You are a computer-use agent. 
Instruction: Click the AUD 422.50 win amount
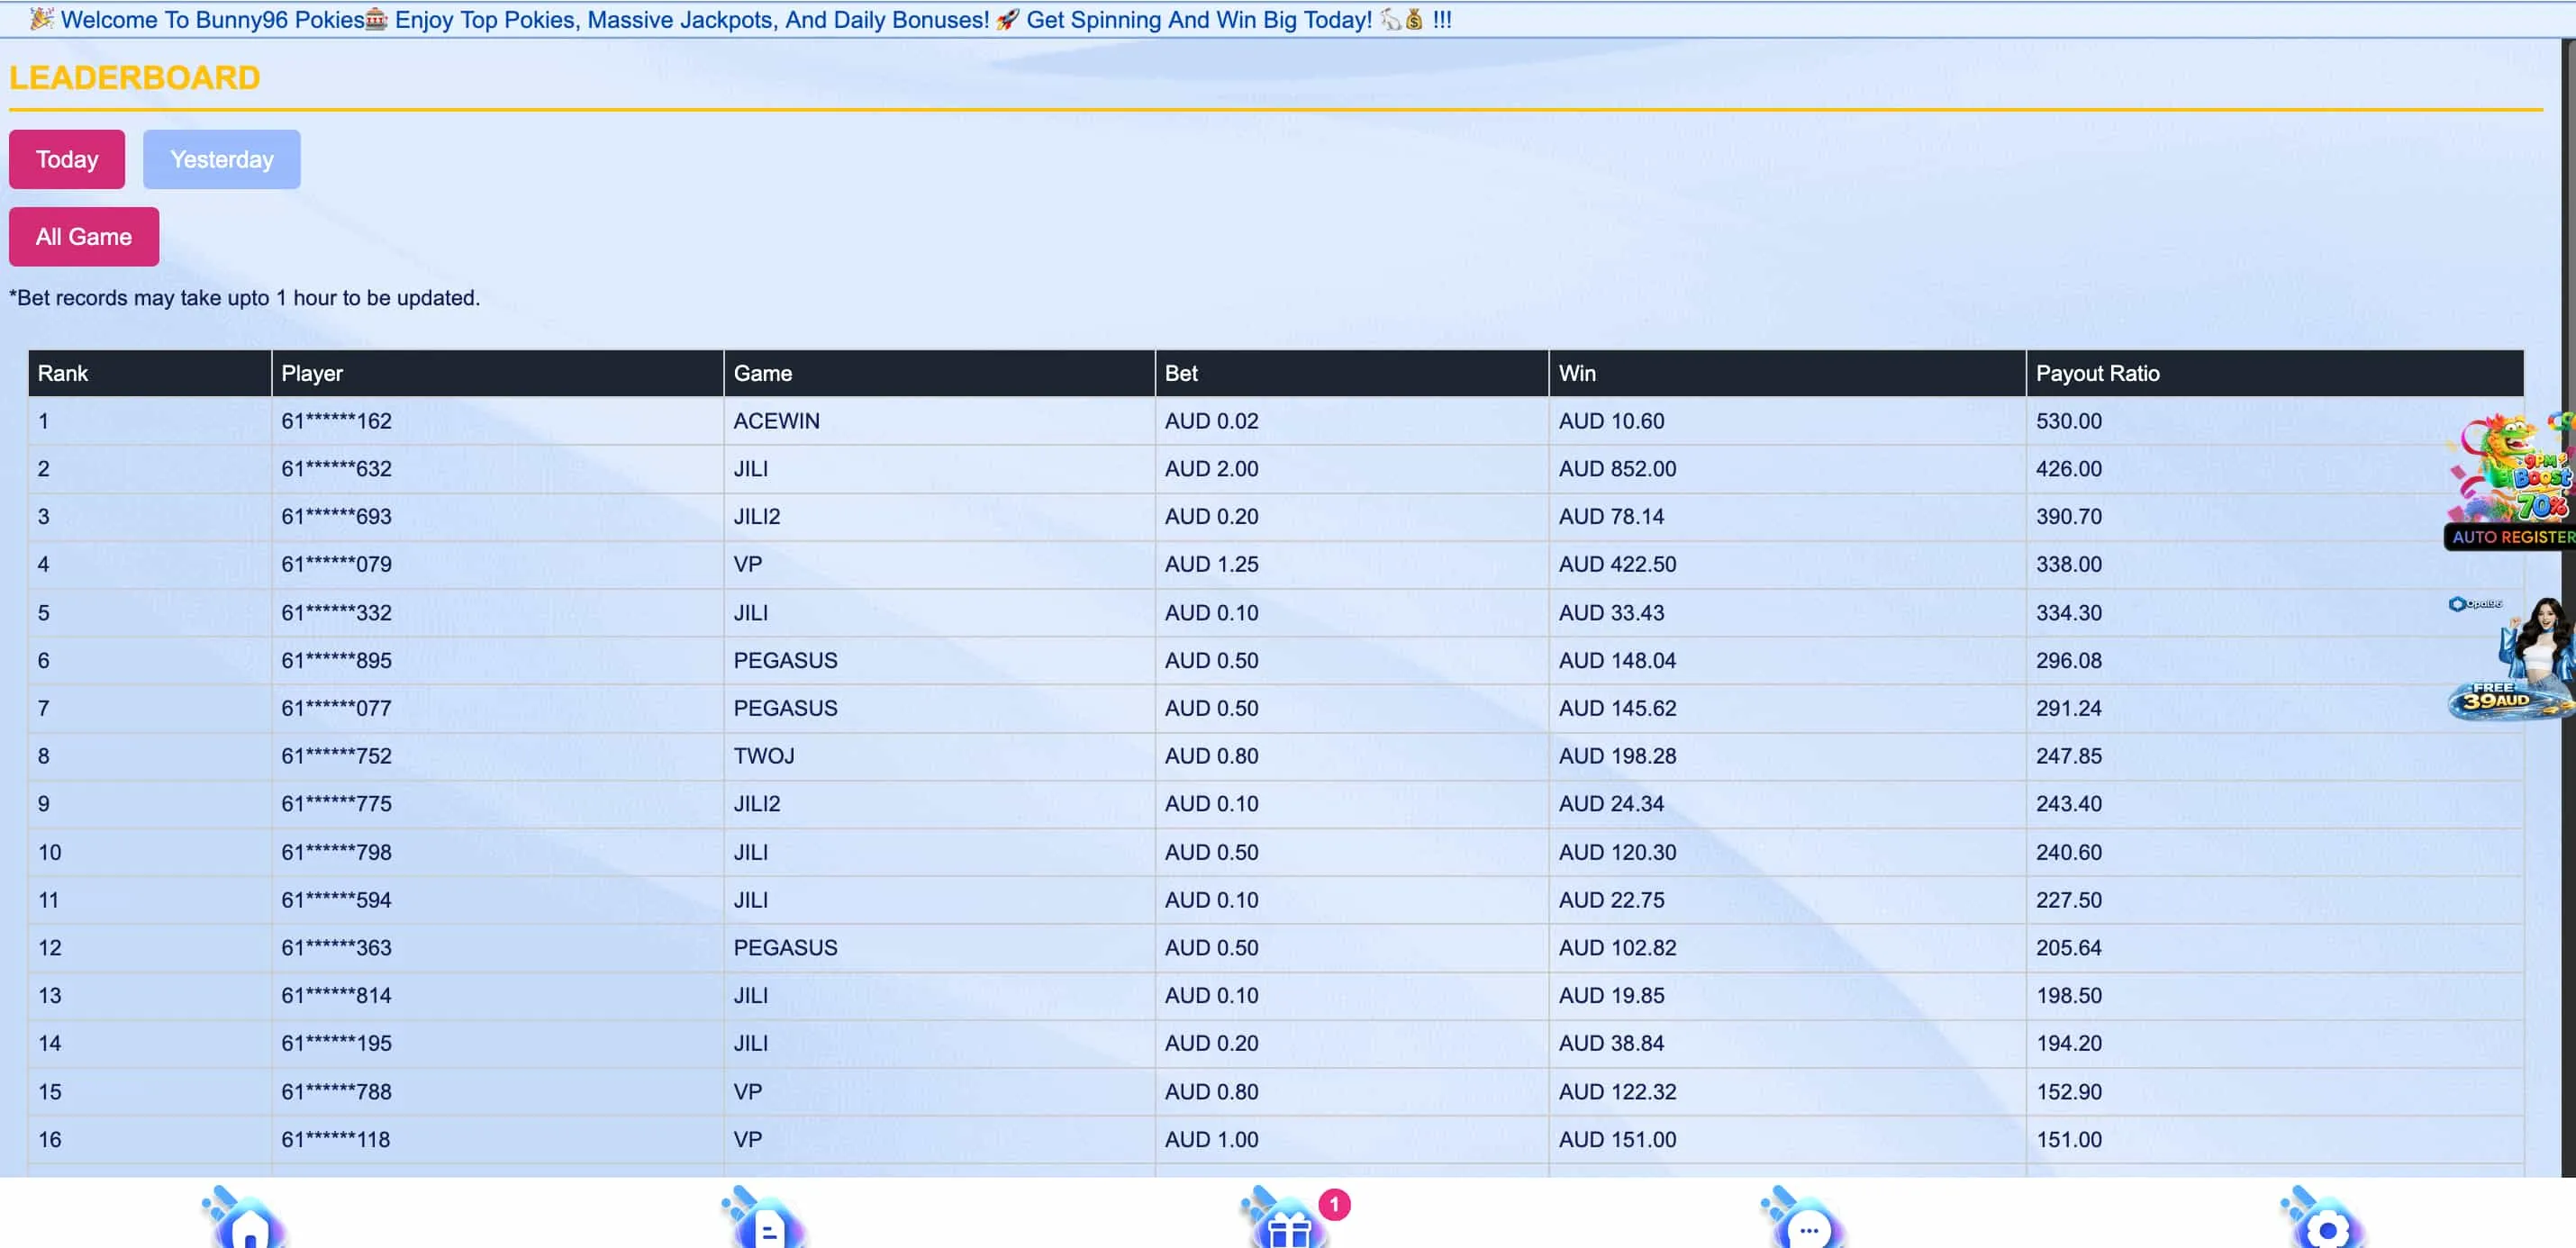1617,565
